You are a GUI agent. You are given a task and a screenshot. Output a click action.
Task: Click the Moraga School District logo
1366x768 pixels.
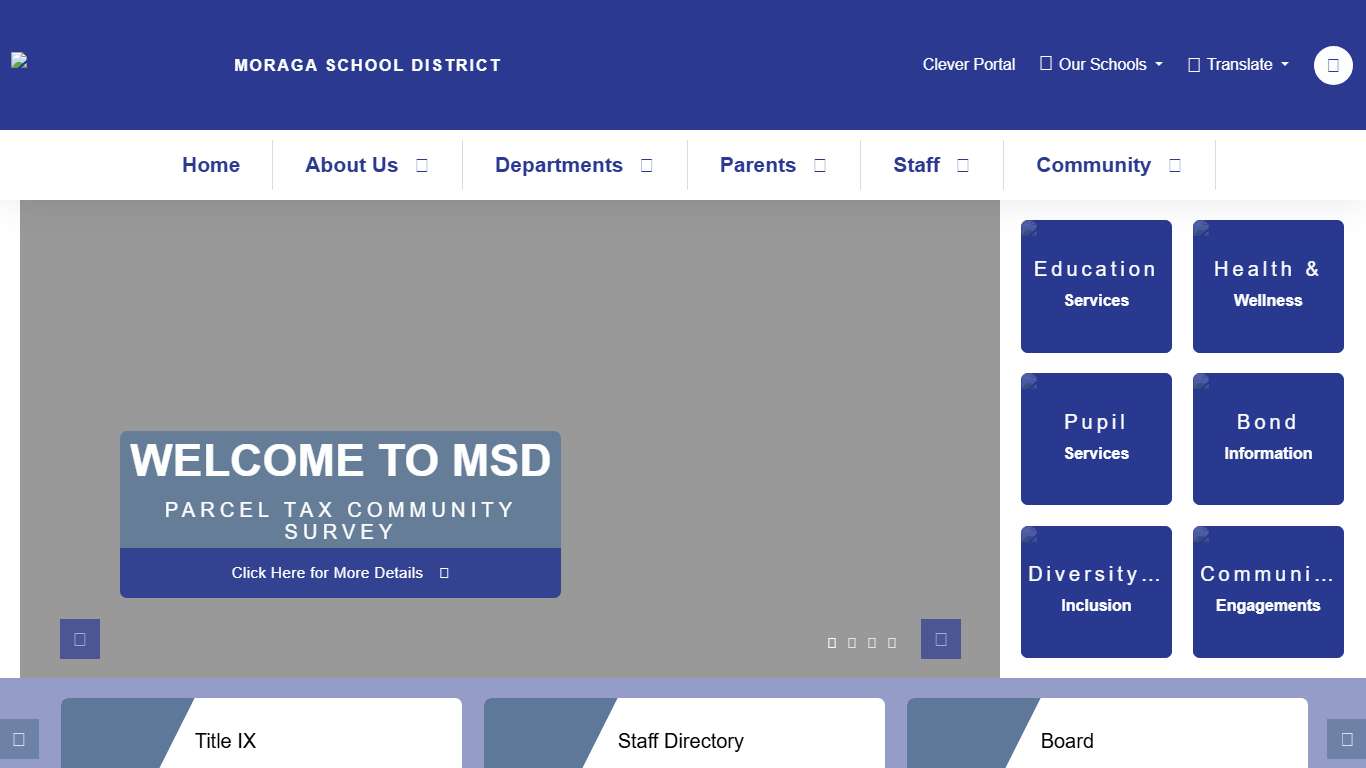tap(18, 60)
